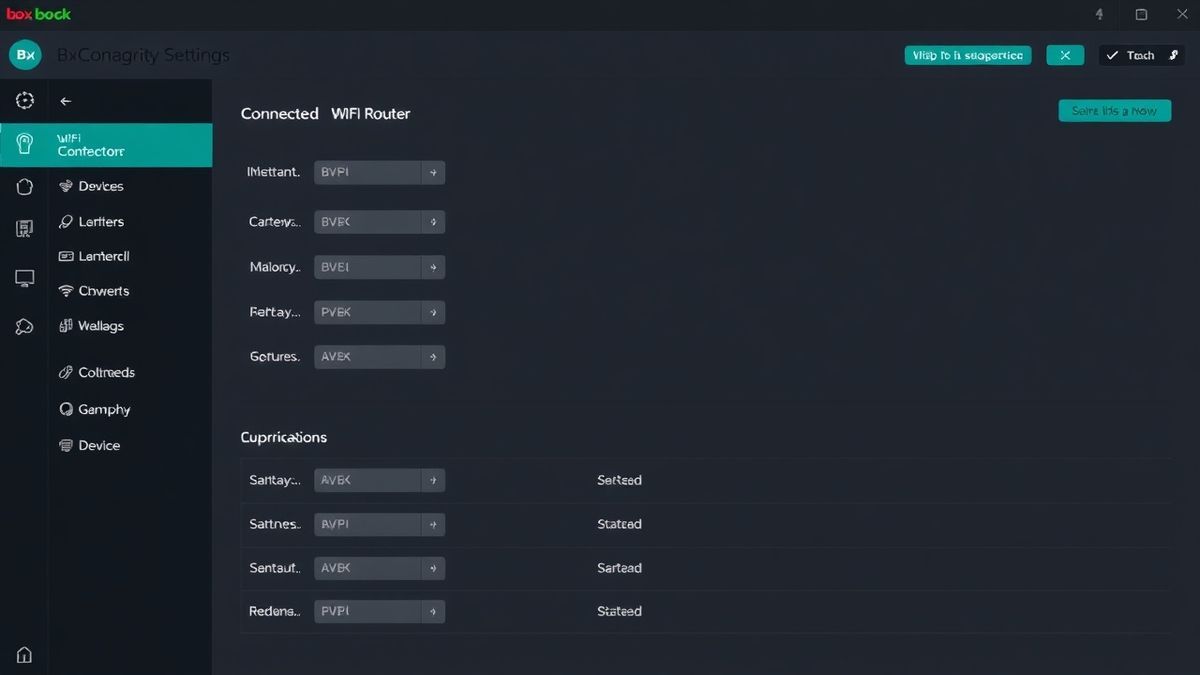Image resolution: width=1200 pixels, height=675 pixels.
Task: Expand the Sattnes AVPI dropdown
Action: coord(380,524)
